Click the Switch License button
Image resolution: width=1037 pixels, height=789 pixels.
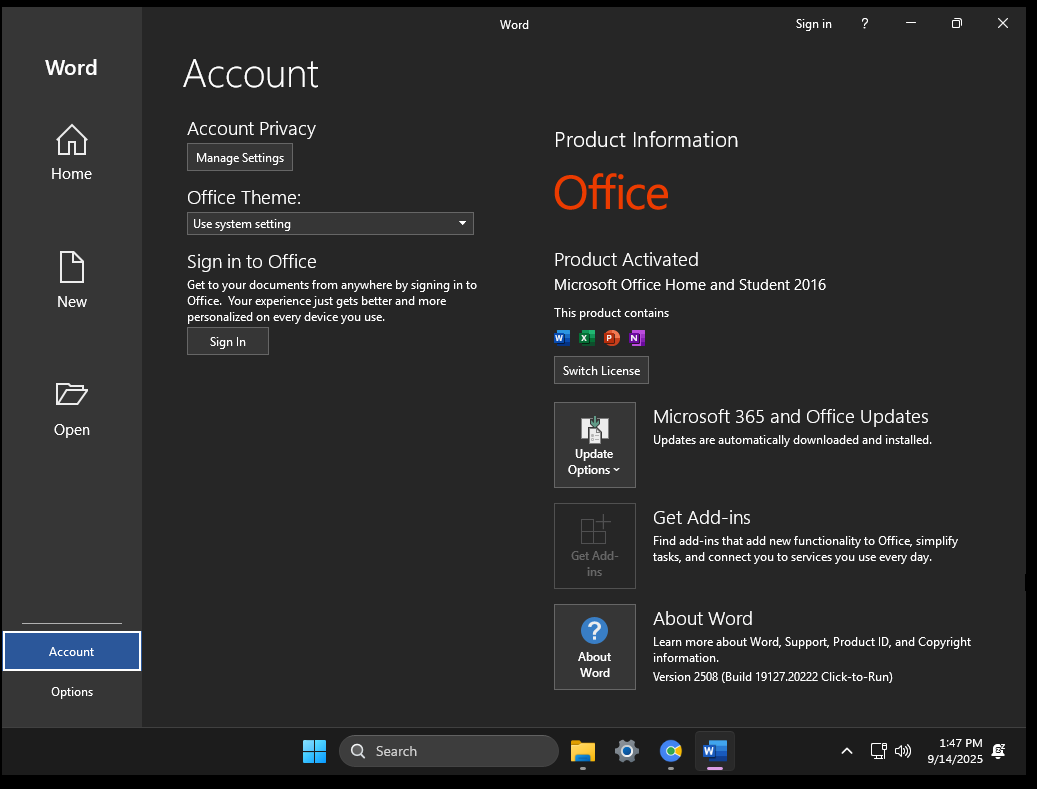(601, 370)
